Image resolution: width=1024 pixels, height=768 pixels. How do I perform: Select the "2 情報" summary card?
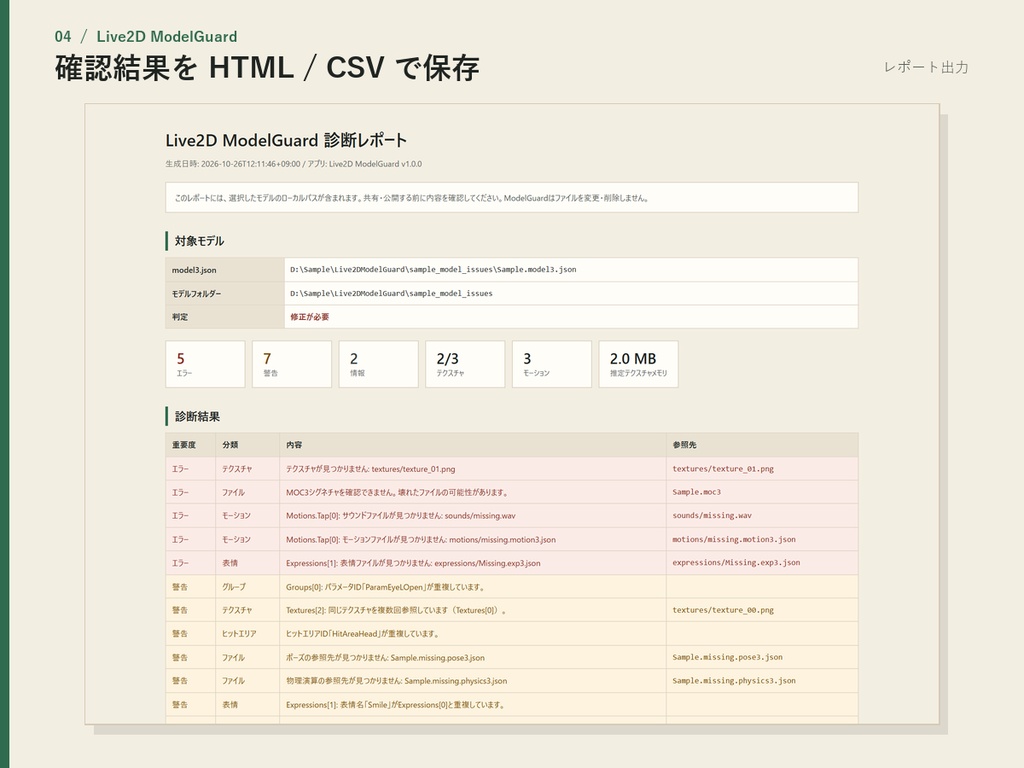[x=379, y=364]
